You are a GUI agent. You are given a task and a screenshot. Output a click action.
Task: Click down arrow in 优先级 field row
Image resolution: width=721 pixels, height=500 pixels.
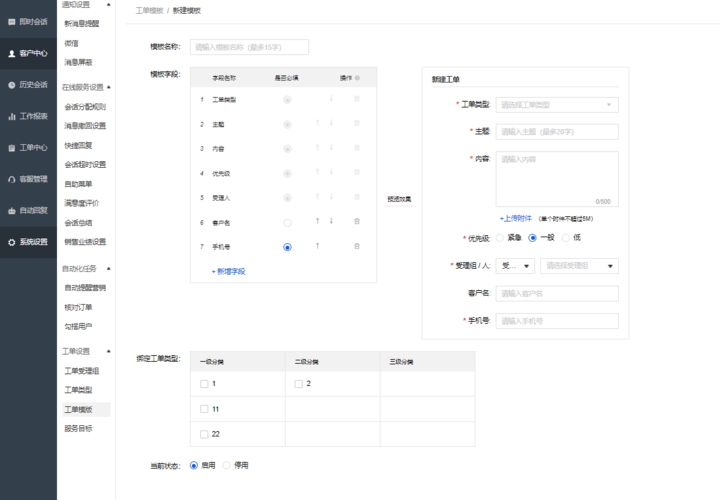pos(331,172)
